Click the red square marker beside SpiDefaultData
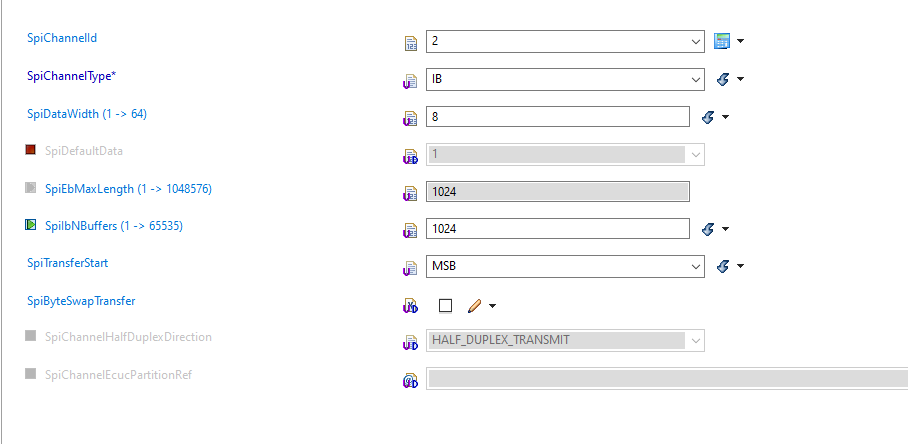The width and height of the screenshot is (908, 444). [x=31, y=151]
